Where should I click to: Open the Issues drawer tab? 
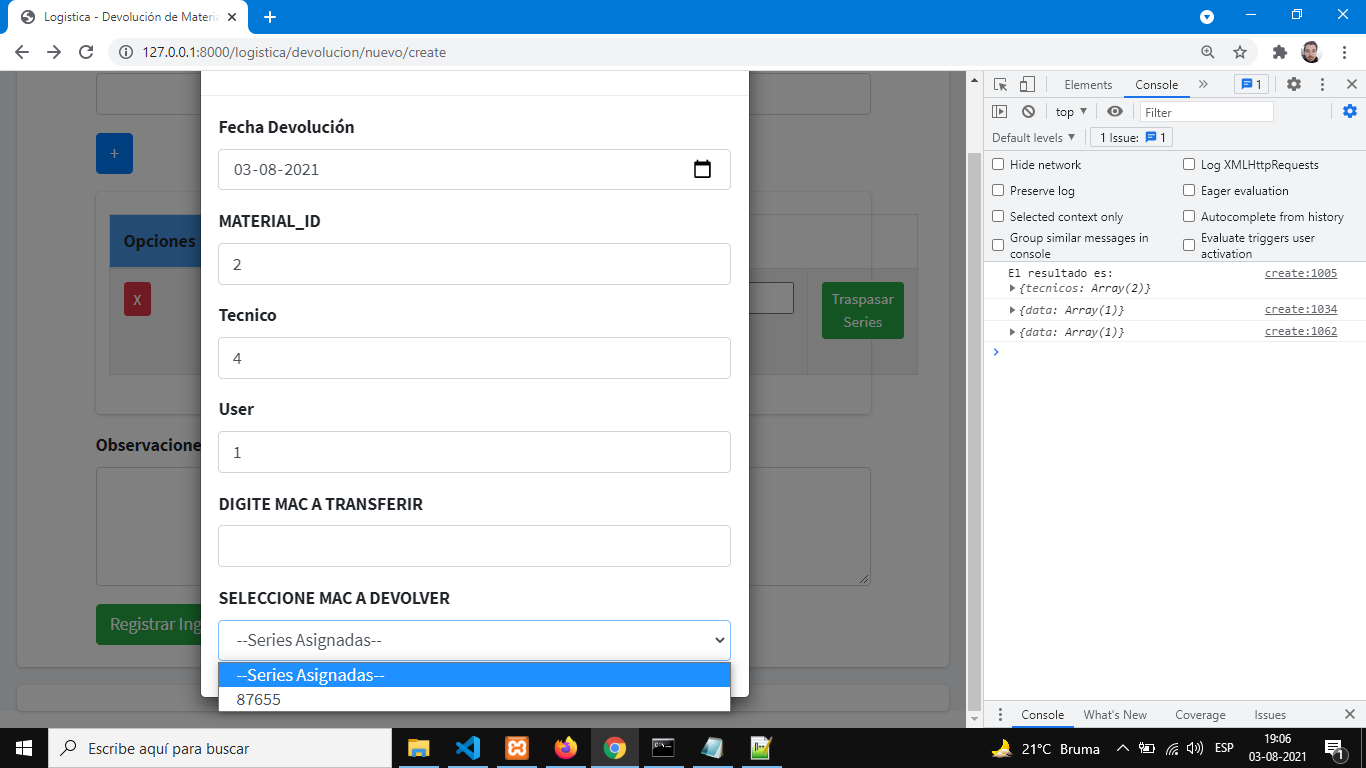pyautogui.click(x=1270, y=715)
